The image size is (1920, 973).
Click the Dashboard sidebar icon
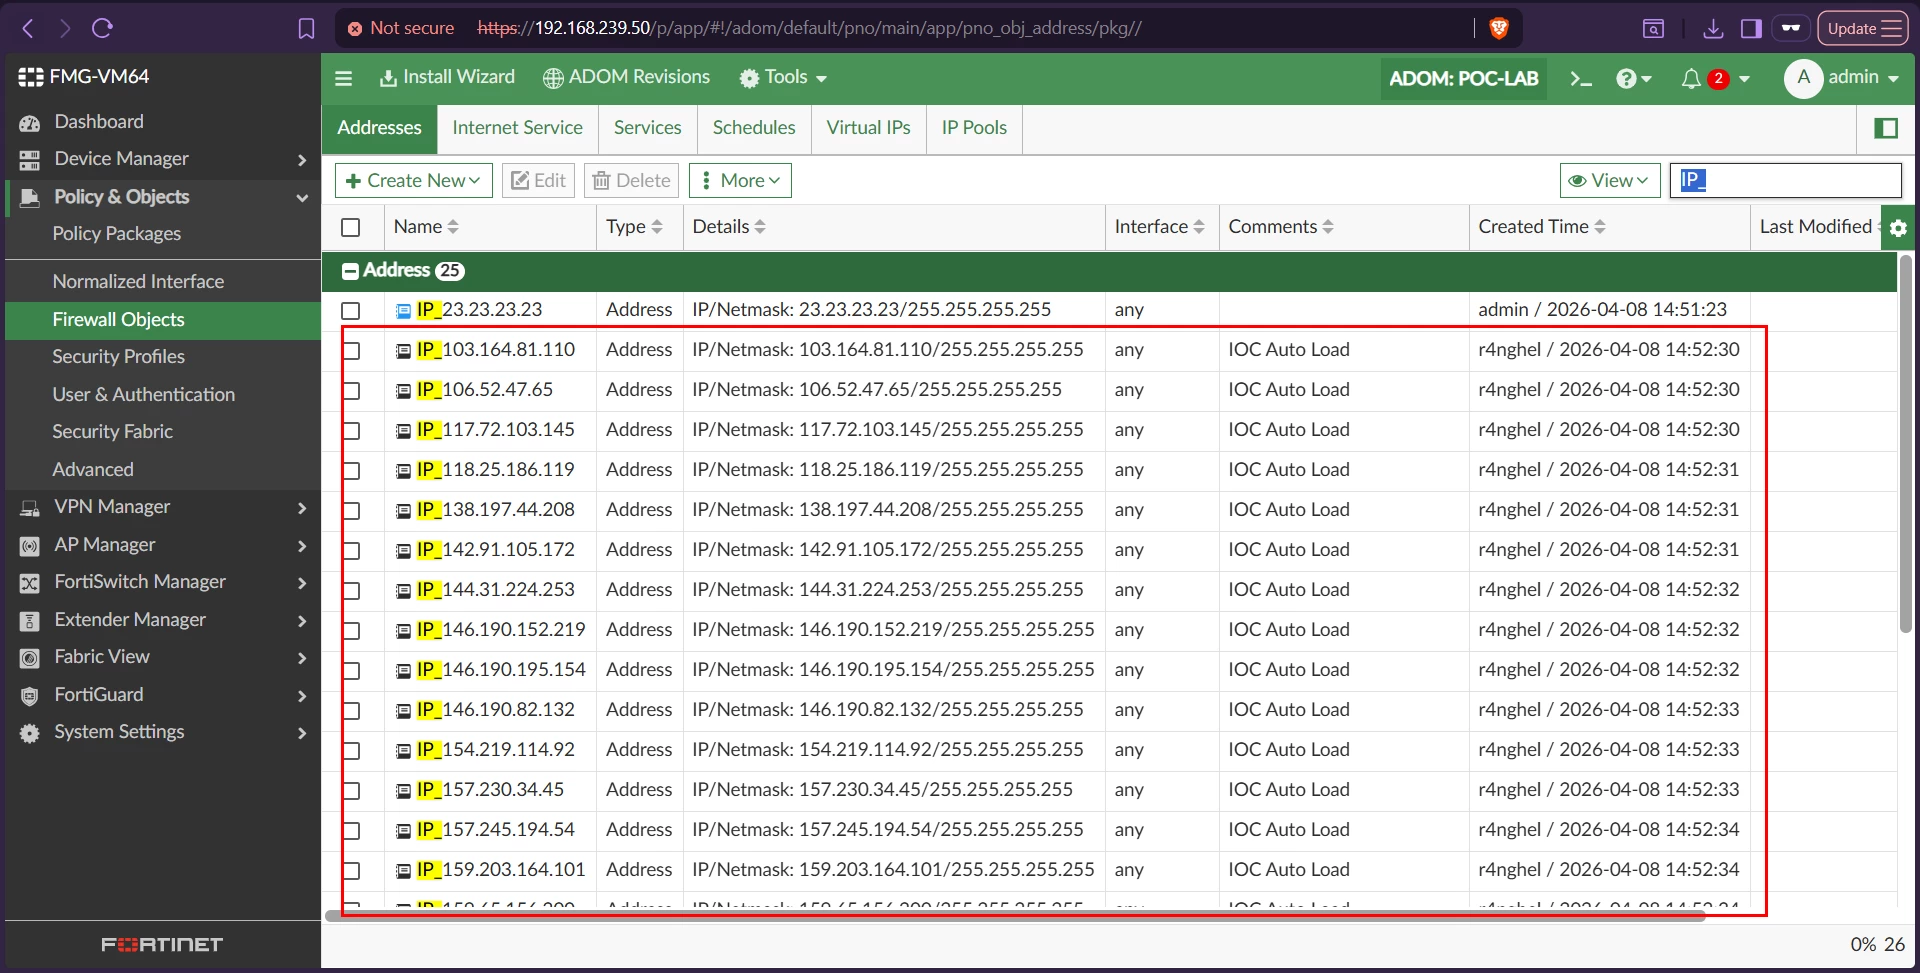[x=30, y=122]
